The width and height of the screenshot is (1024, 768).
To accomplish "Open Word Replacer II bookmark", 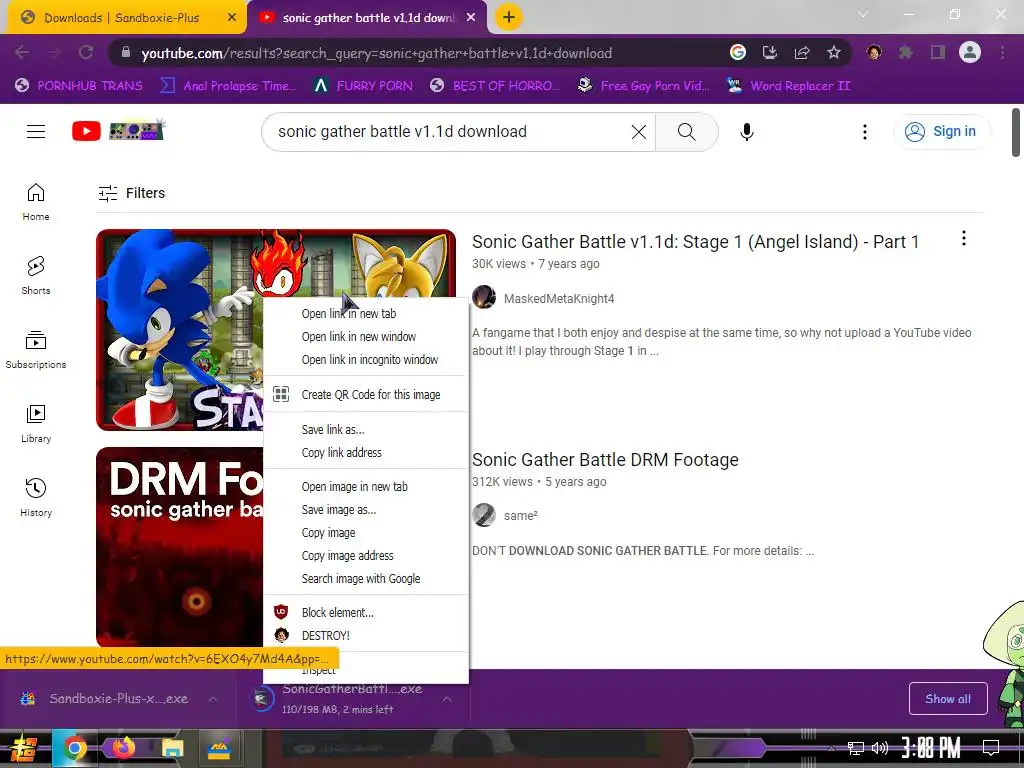I will coord(789,86).
